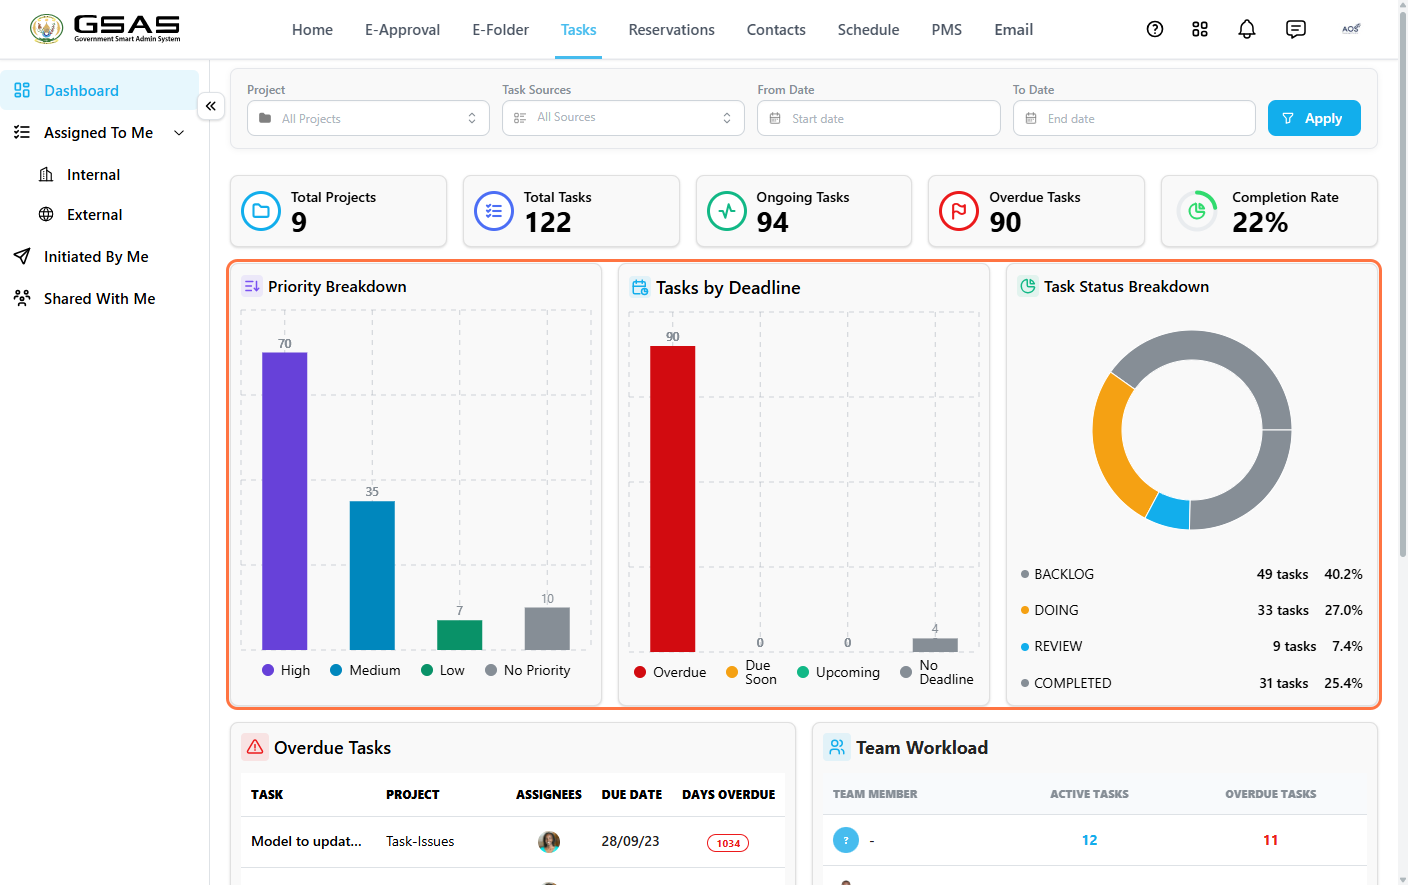This screenshot has height=885, width=1408.
Task: Toggle the Medium priority legend item
Action: click(x=365, y=670)
